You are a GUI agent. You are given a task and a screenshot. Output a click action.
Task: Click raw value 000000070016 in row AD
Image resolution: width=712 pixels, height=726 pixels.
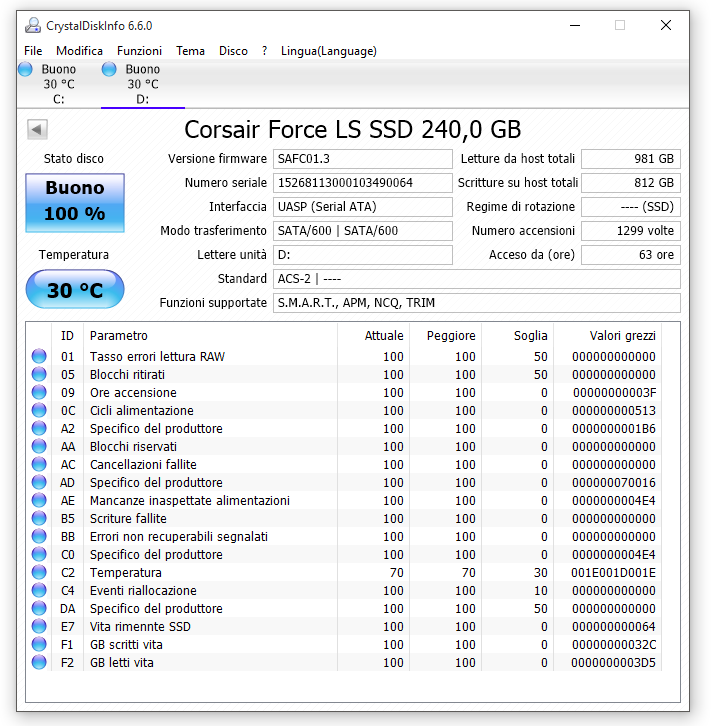pos(614,483)
